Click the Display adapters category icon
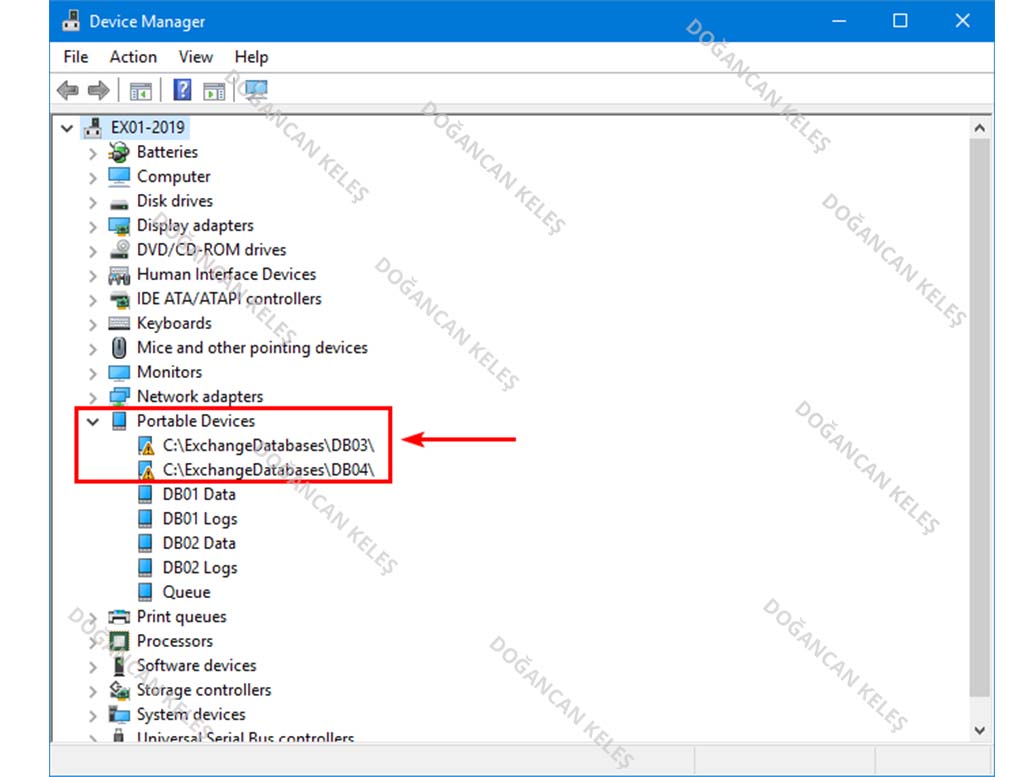The width and height of the screenshot is (1024, 777). 119,226
